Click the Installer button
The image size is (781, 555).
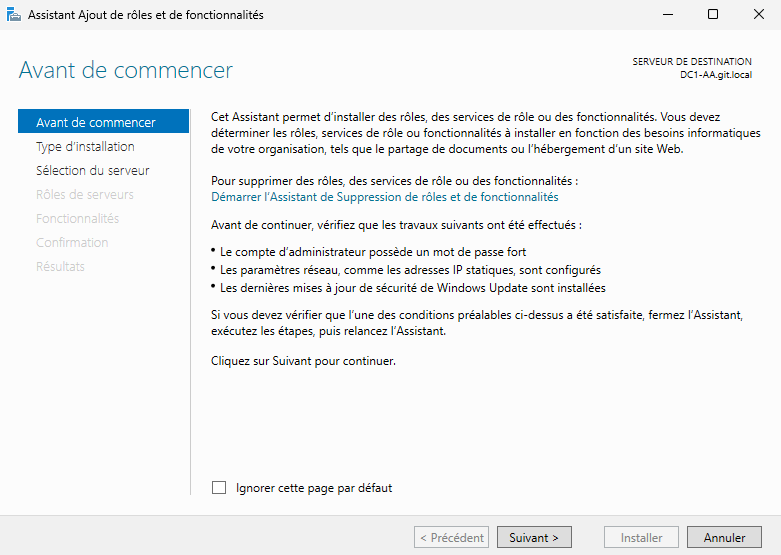coord(642,538)
